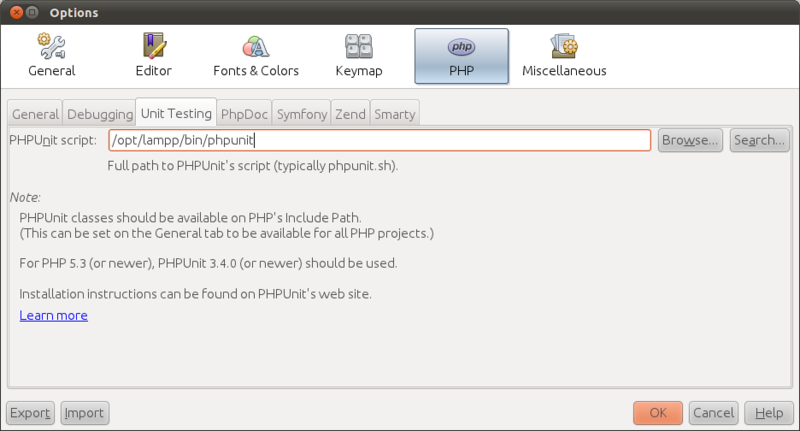Confirm the options with OK
800x431 pixels.
pos(658,413)
